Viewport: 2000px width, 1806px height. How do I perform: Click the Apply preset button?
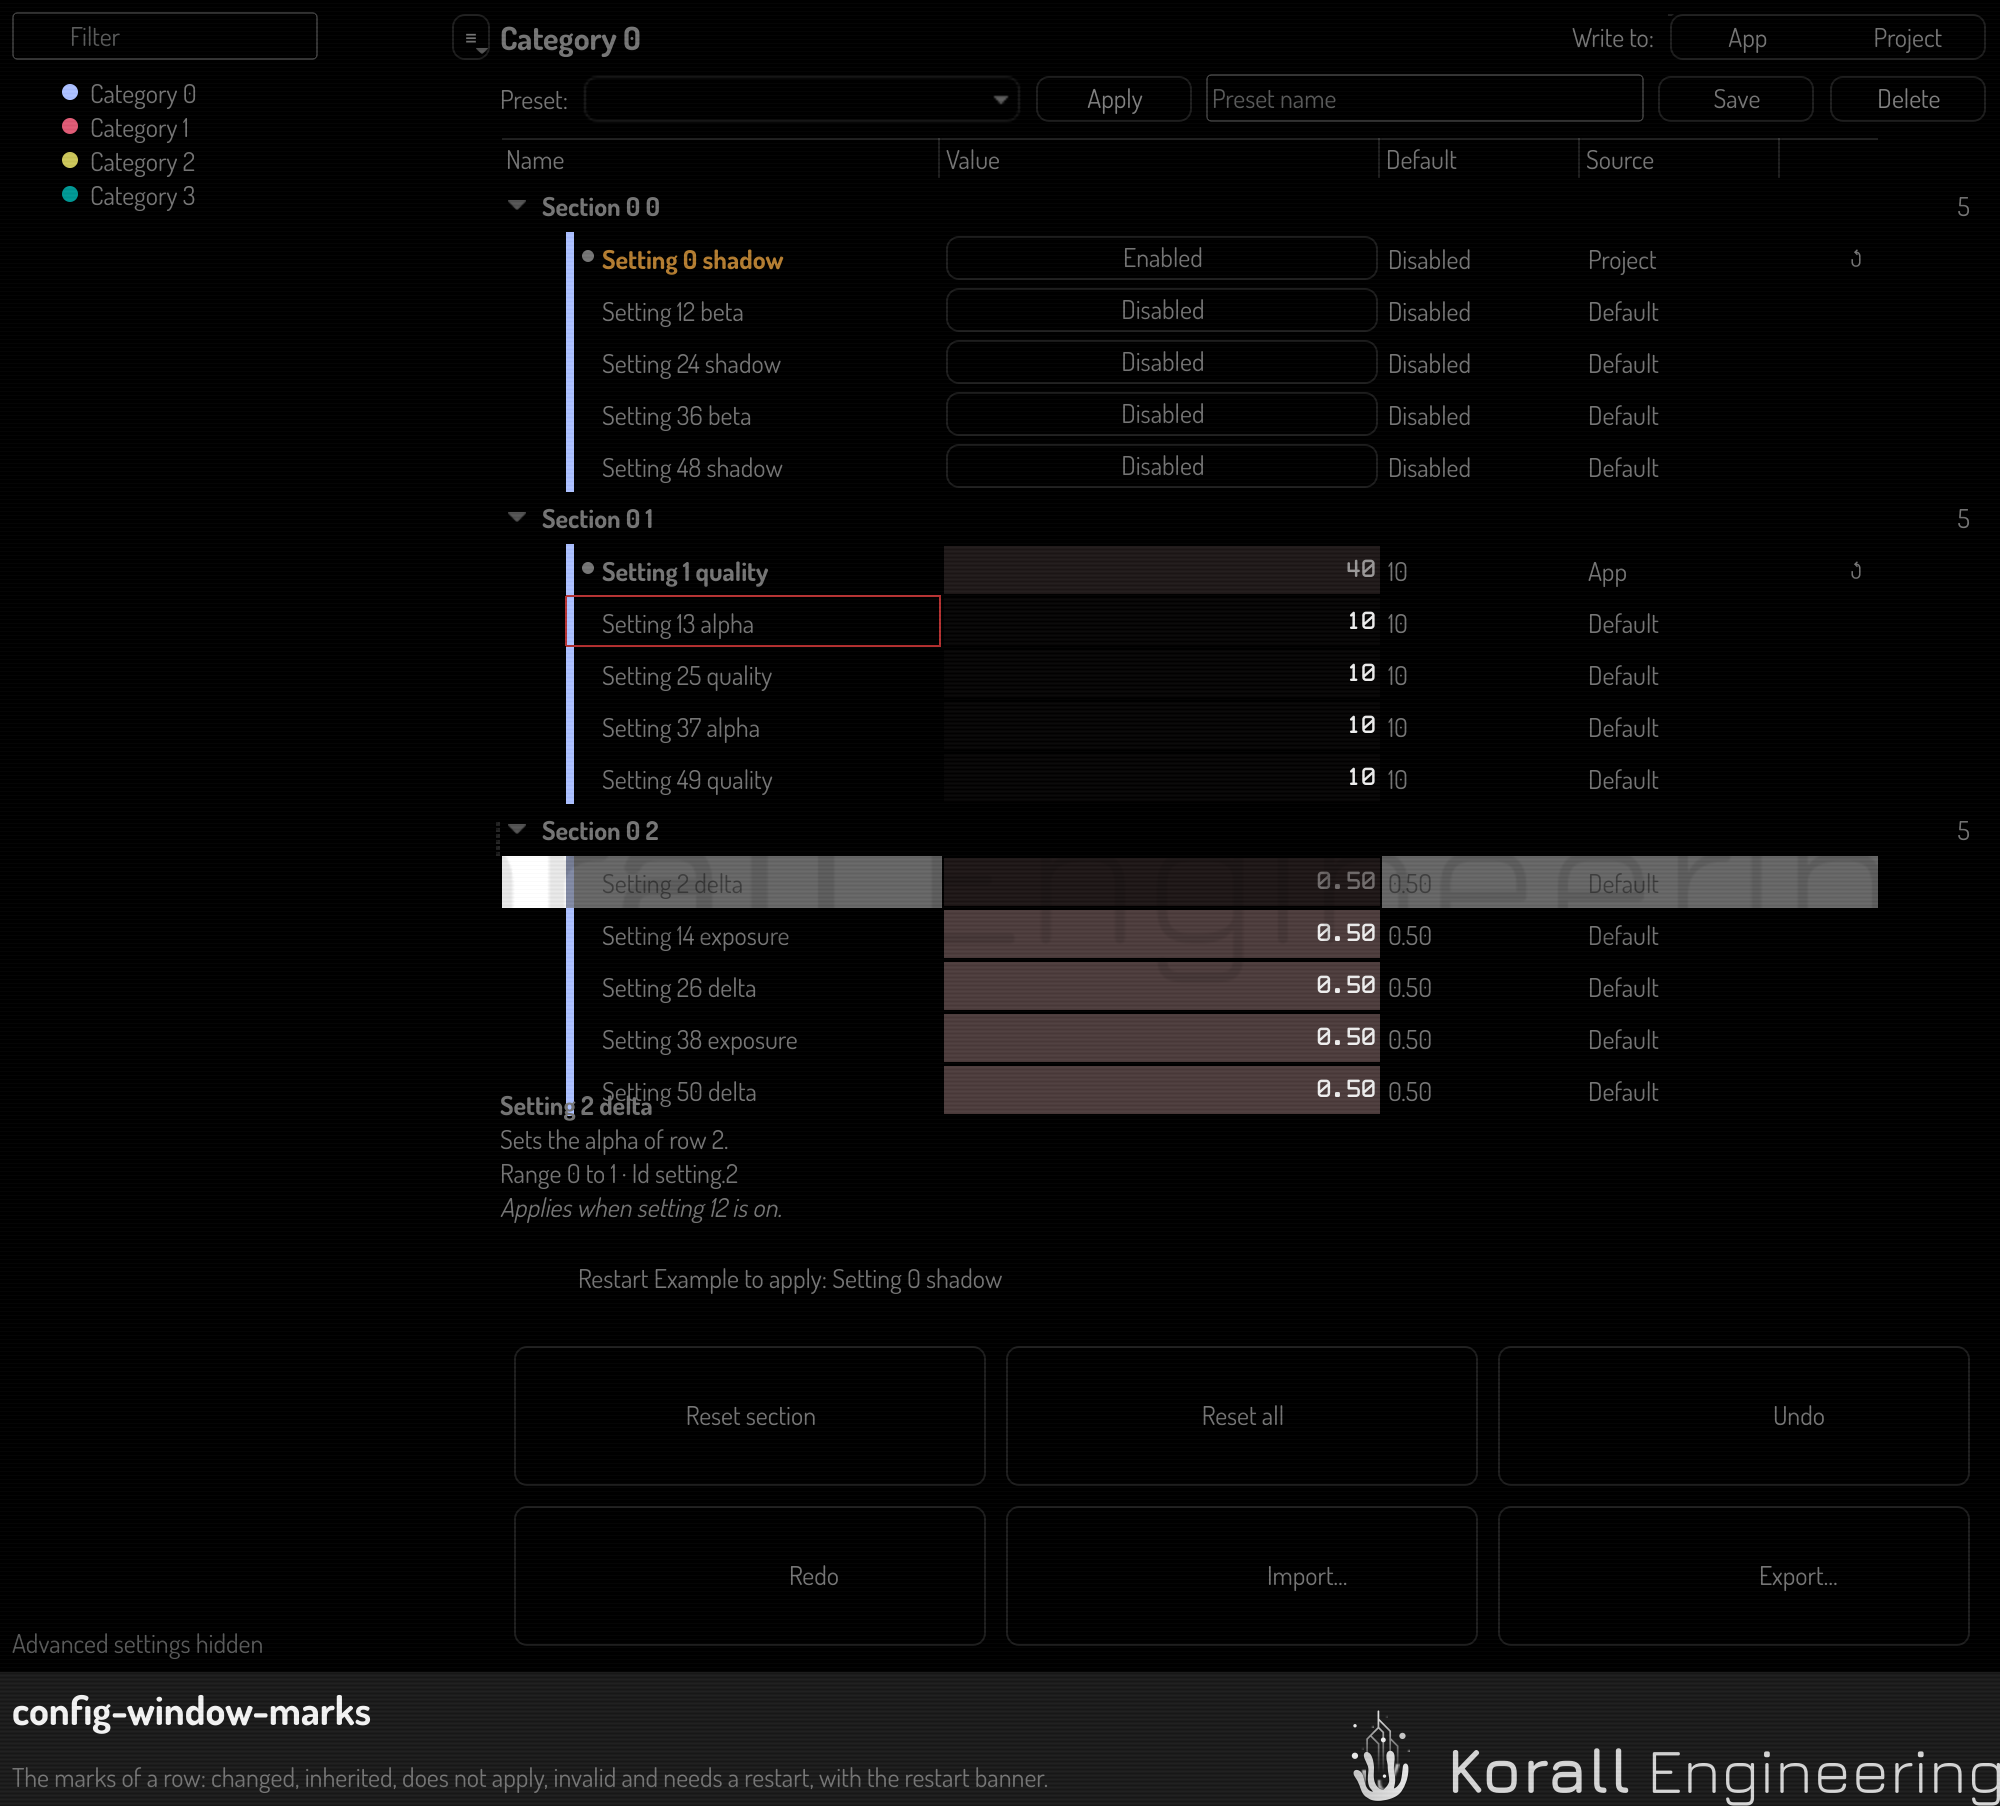pyautogui.click(x=1114, y=99)
